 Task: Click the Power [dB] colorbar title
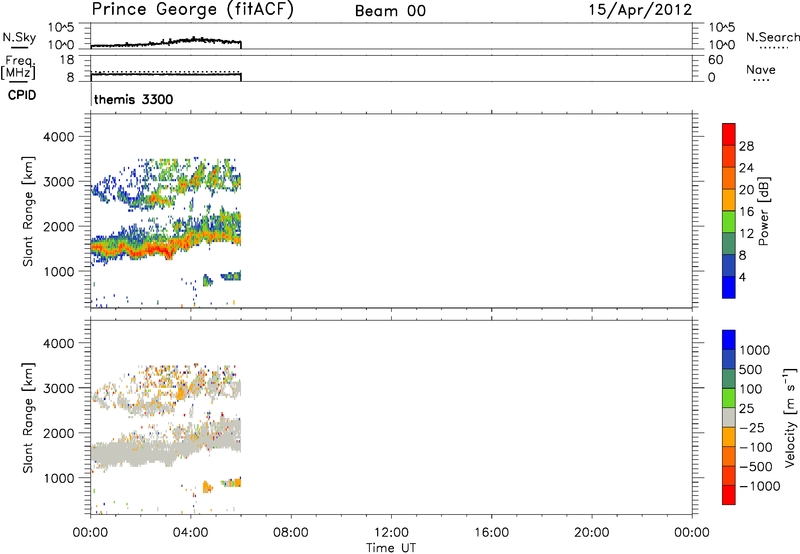[763, 211]
